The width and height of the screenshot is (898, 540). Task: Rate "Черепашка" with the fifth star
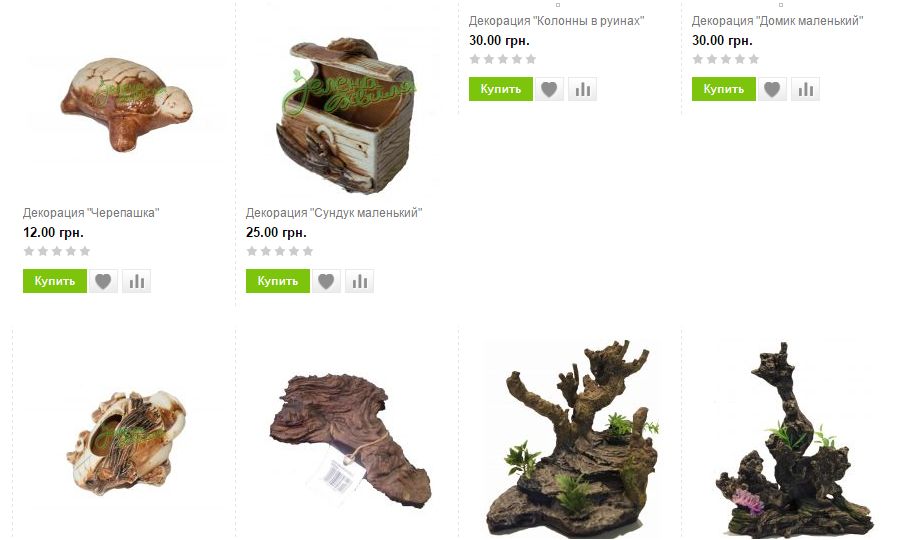pyautogui.click(x=85, y=251)
